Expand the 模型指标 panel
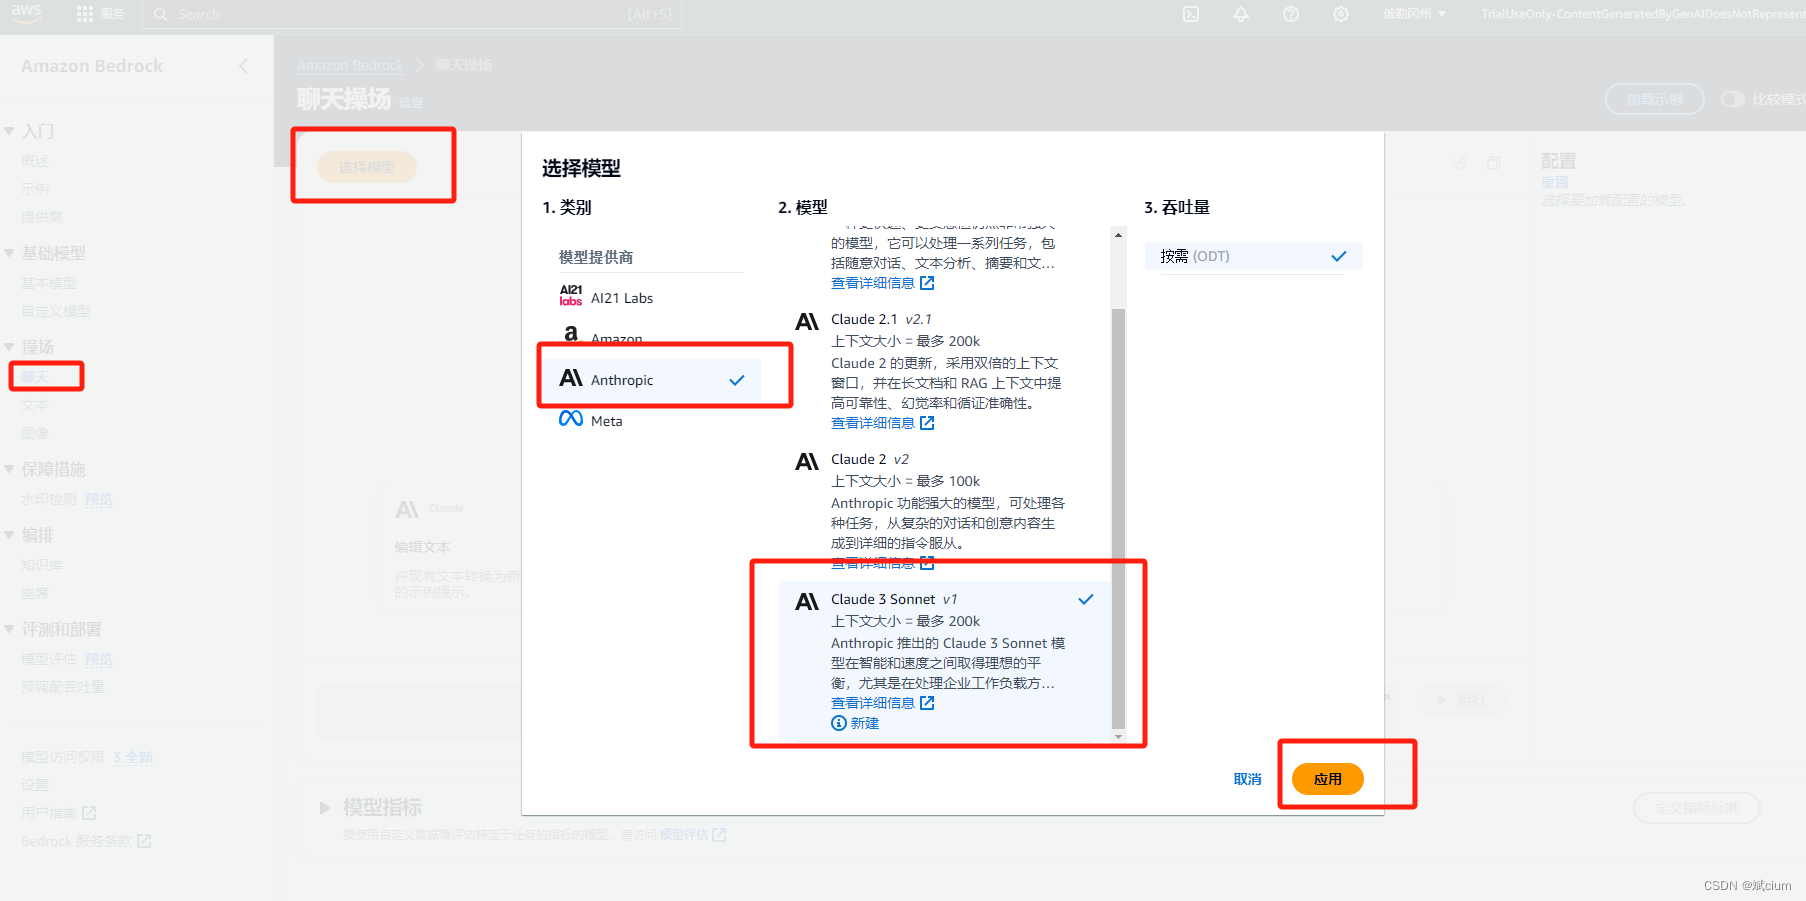 pyautogui.click(x=325, y=807)
